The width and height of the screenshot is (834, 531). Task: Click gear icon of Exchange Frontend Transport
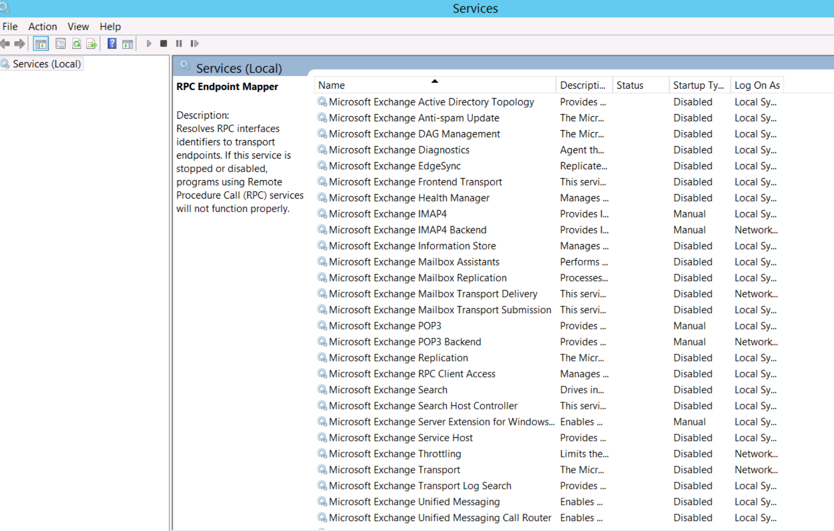[322, 181]
